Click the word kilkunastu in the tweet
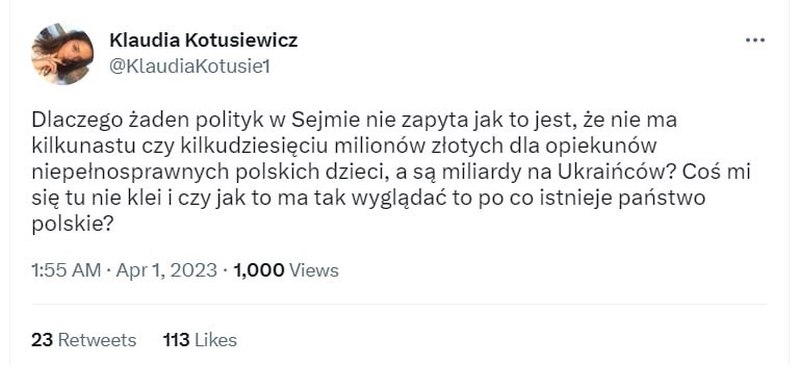This screenshot has width=800, height=365. click(73, 147)
